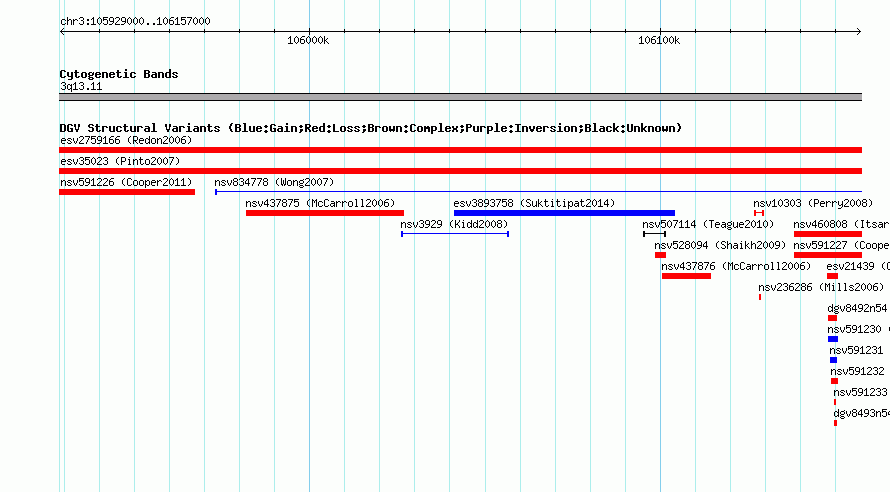Viewport: 890px width, 492px height.
Task: Select nsv591231 variant label
Action: 856,350
